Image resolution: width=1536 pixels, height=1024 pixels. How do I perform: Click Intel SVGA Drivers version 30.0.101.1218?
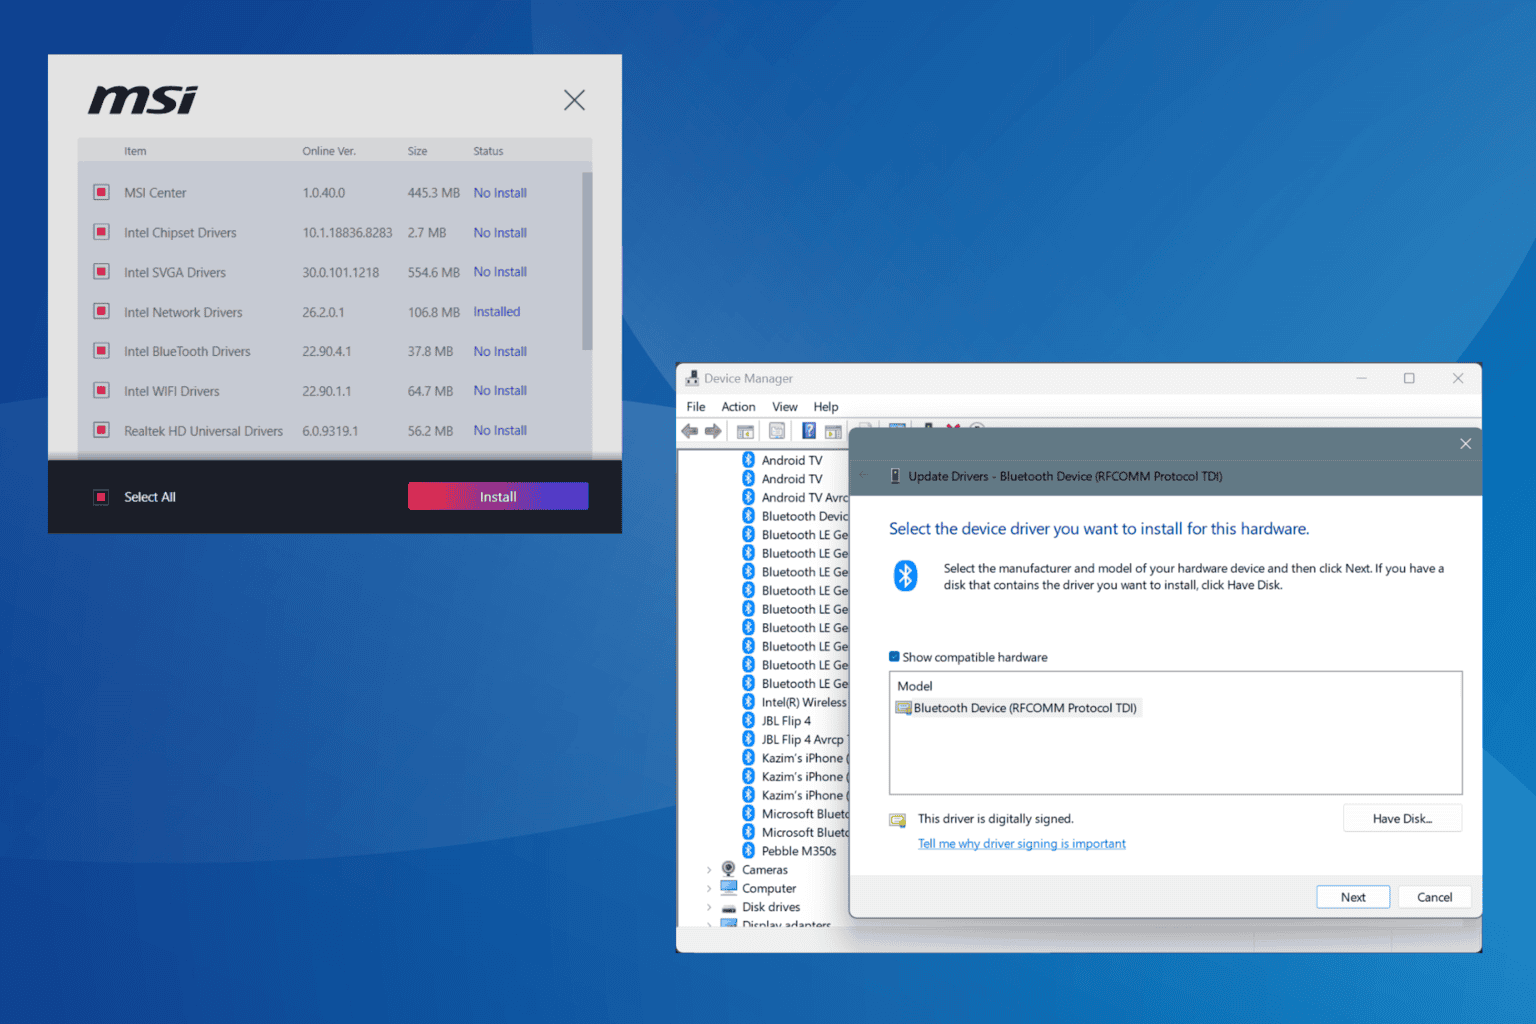click(x=341, y=272)
